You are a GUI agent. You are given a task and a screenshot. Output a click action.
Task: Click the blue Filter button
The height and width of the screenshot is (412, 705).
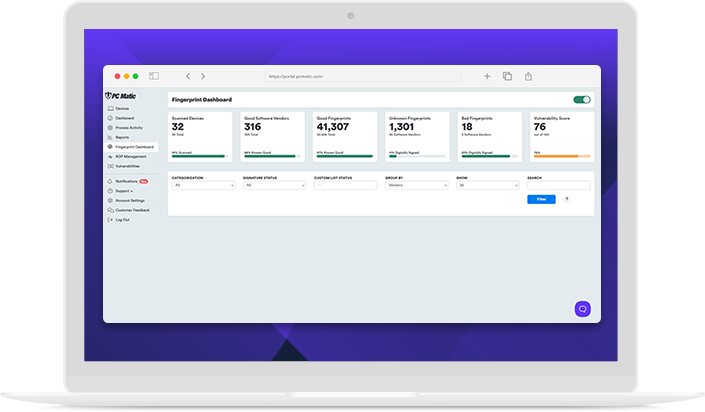(541, 199)
